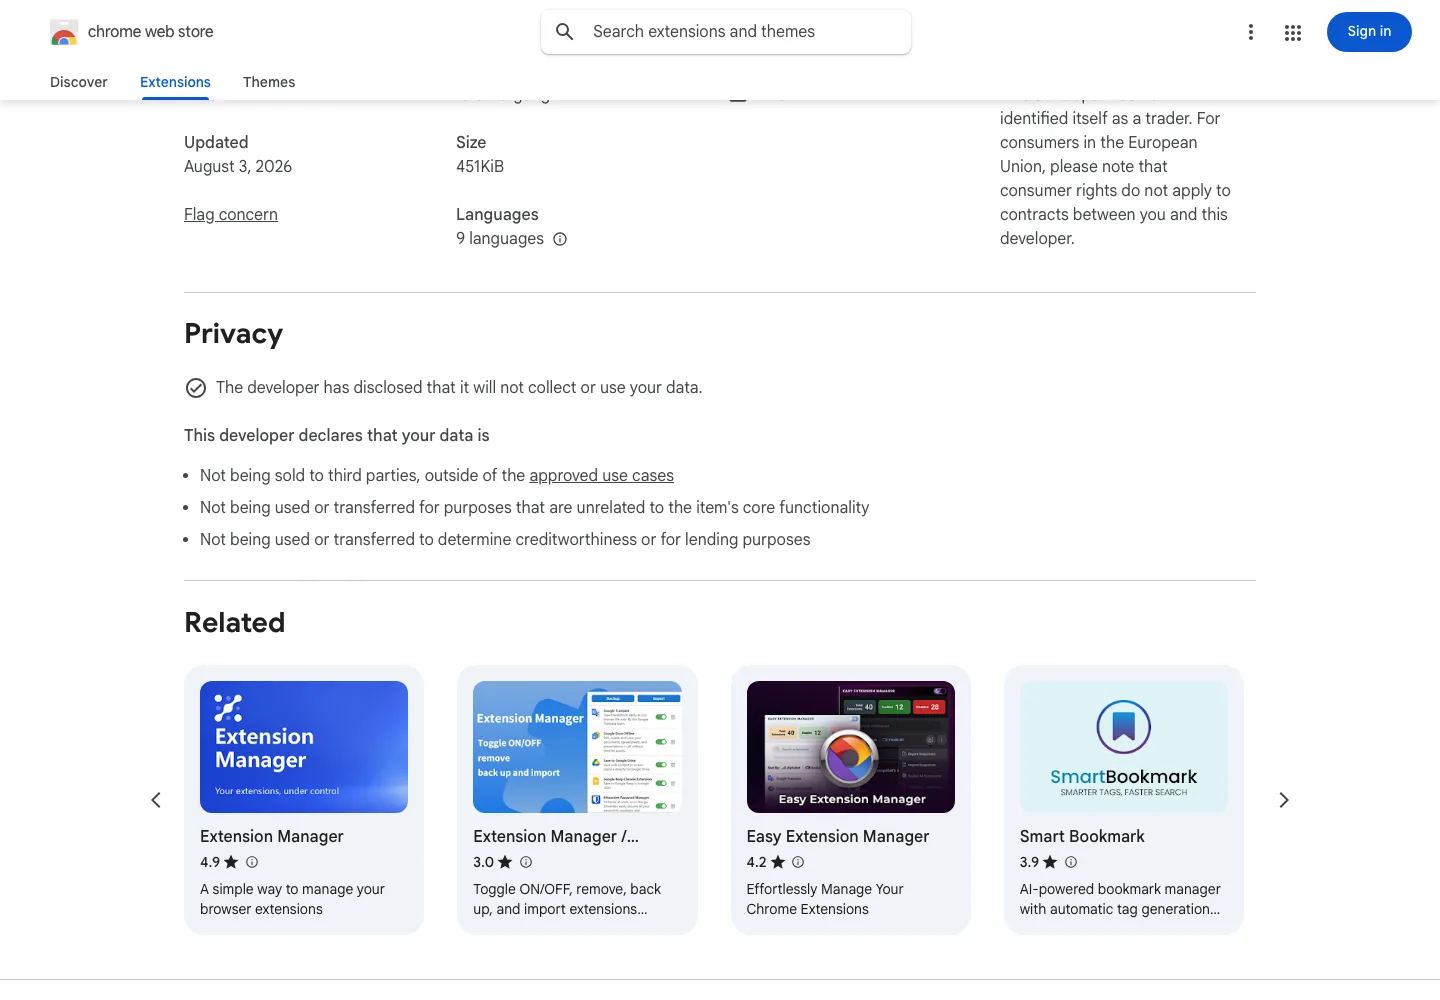Click the data disclosure checkmark icon under Privacy
1440x1000 pixels.
[x=196, y=388]
